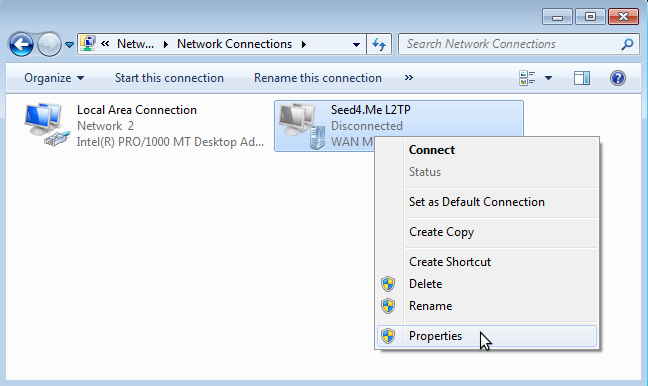Click the Back navigation arrow

point(21,44)
